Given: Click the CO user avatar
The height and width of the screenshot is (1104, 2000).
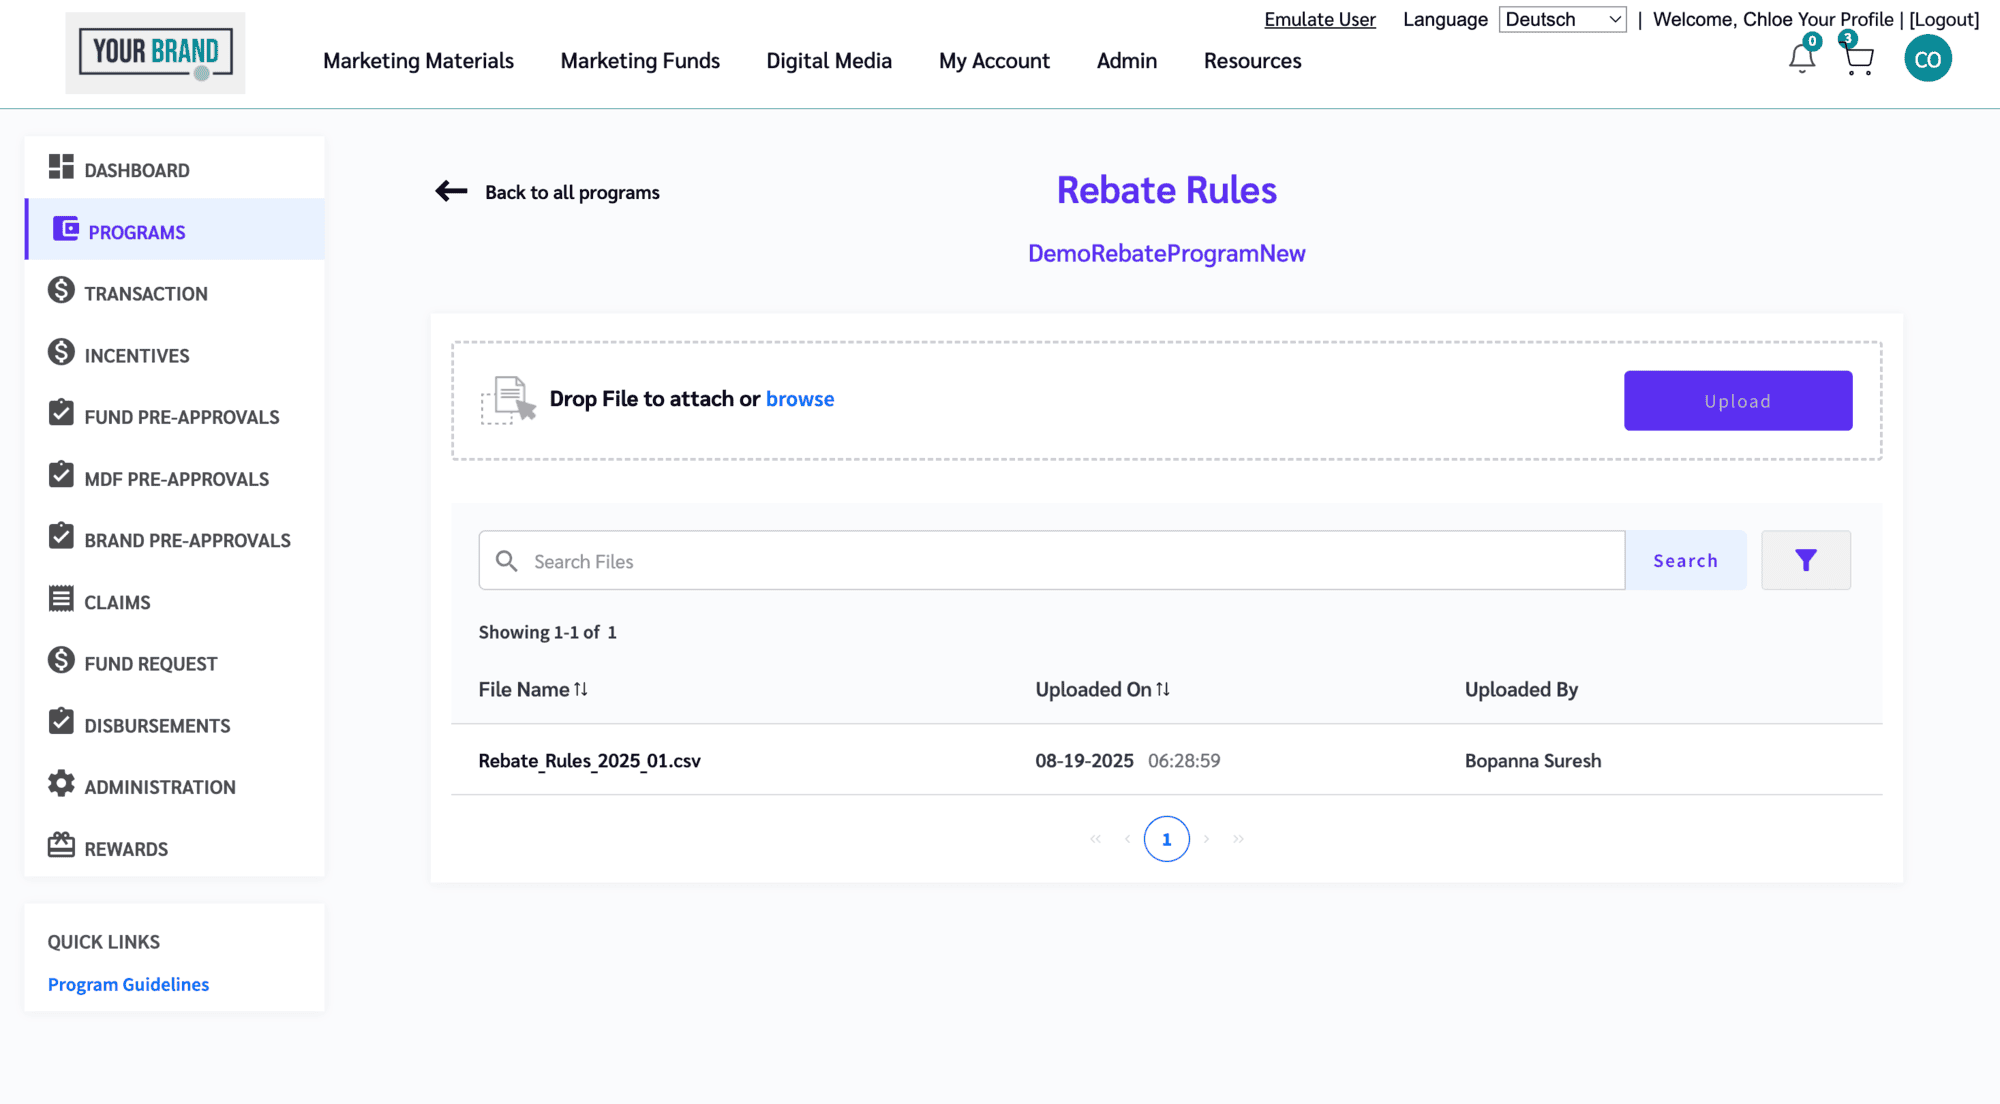Looking at the screenshot, I should (1927, 59).
